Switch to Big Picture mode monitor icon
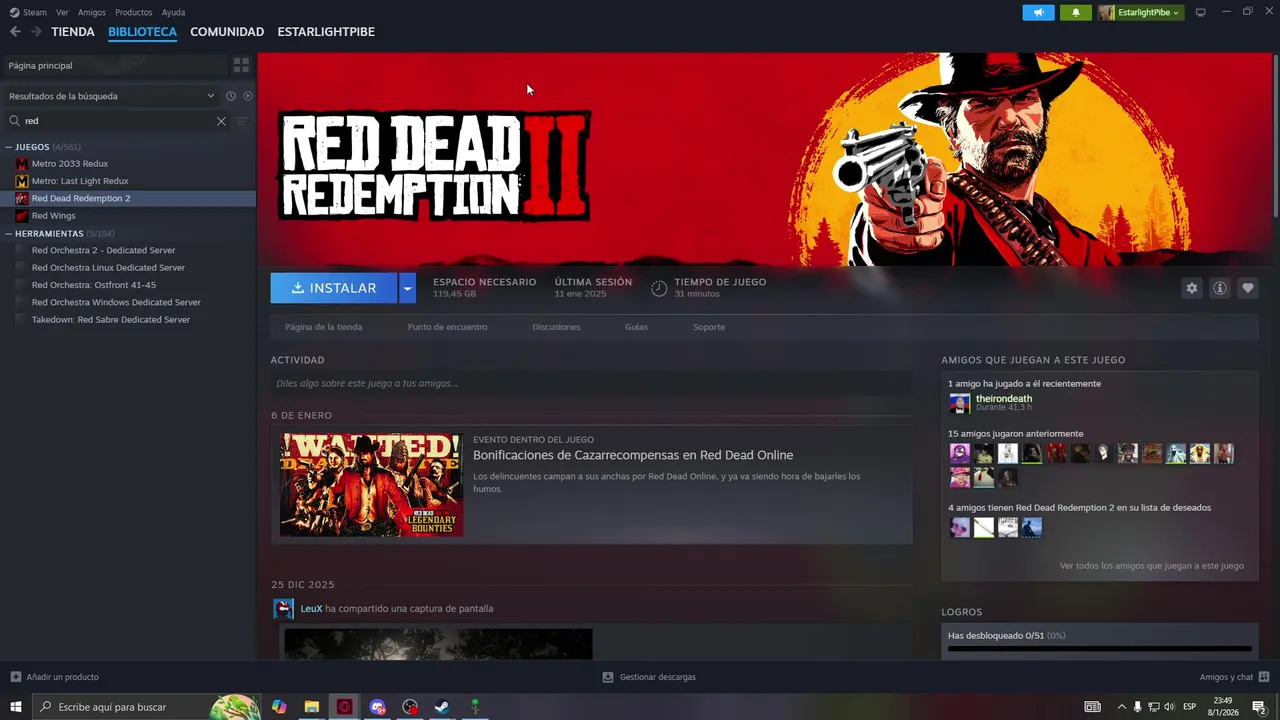The height and width of the screenshot is (720, 1280). (1201, 12)
